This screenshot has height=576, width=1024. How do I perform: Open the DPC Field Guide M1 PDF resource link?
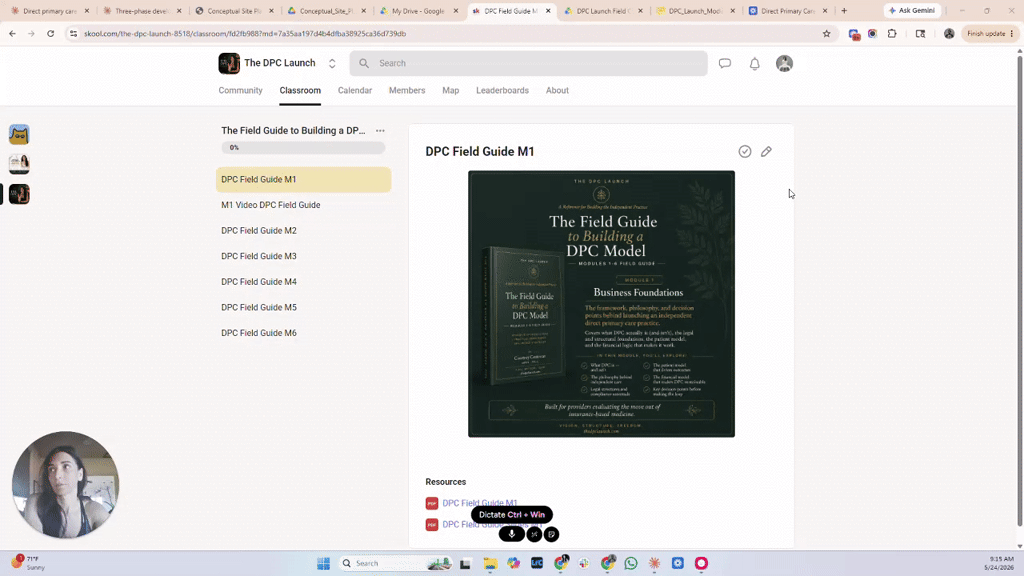click(x=479, y=503)
